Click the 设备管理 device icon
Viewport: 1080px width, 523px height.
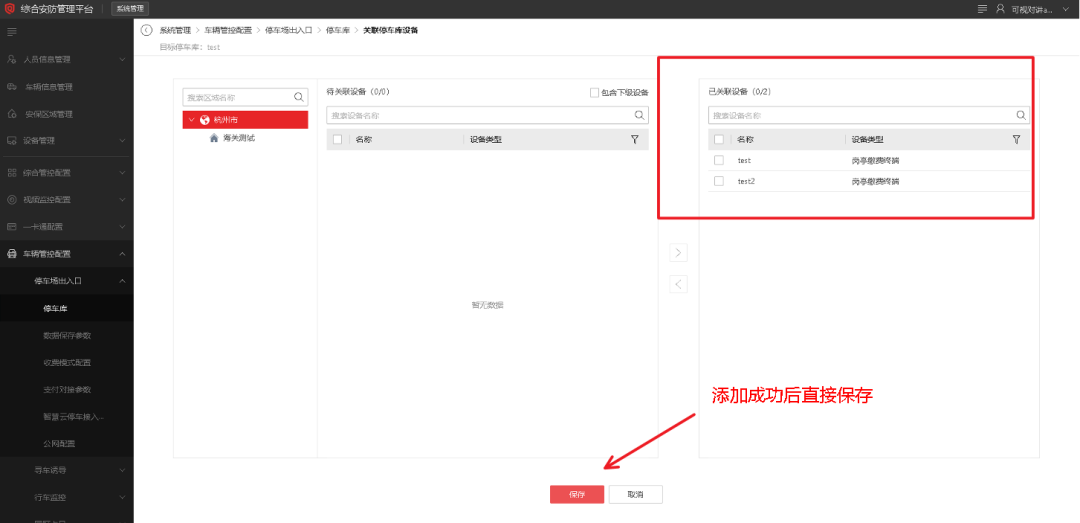point(12,141)
